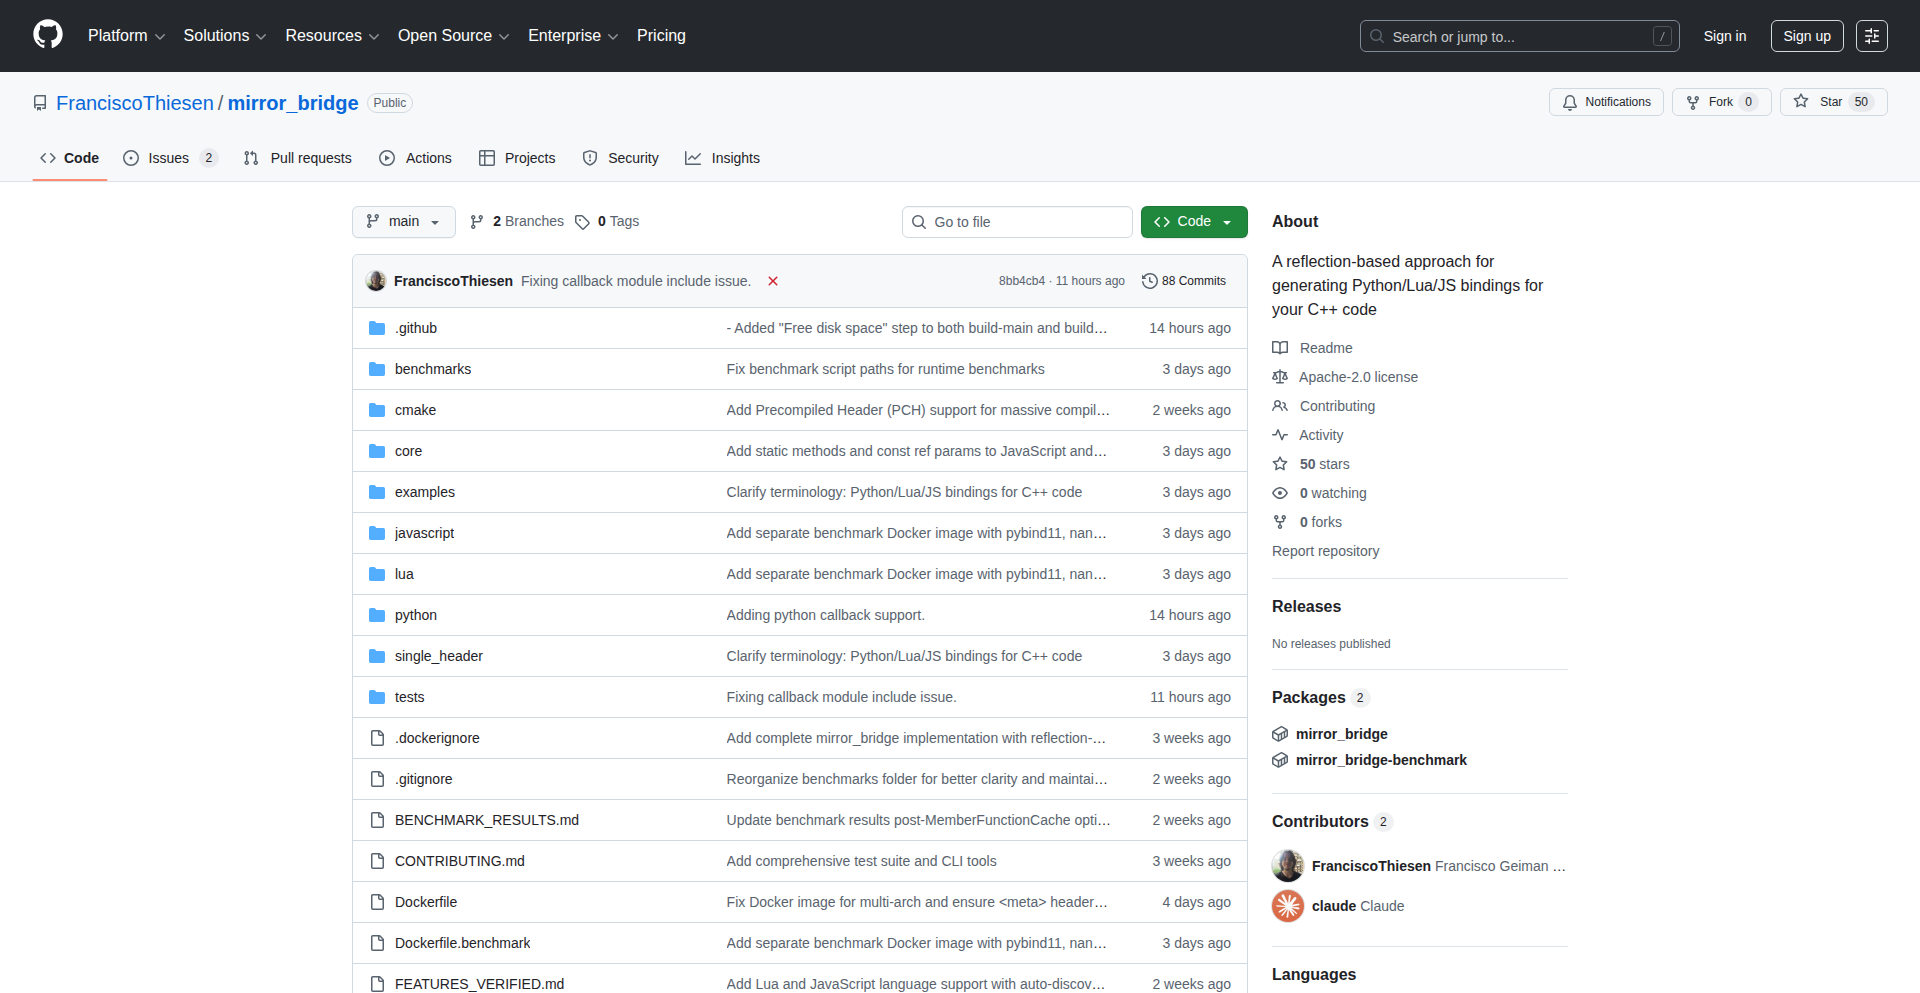Open the benchmarks folder icon
Viewport: 1920px width, 993px height.
tap(377, 369)
